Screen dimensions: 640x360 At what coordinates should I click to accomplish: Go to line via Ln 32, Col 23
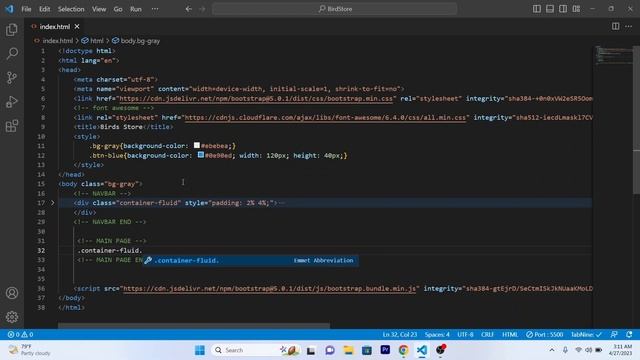(400, 334)
